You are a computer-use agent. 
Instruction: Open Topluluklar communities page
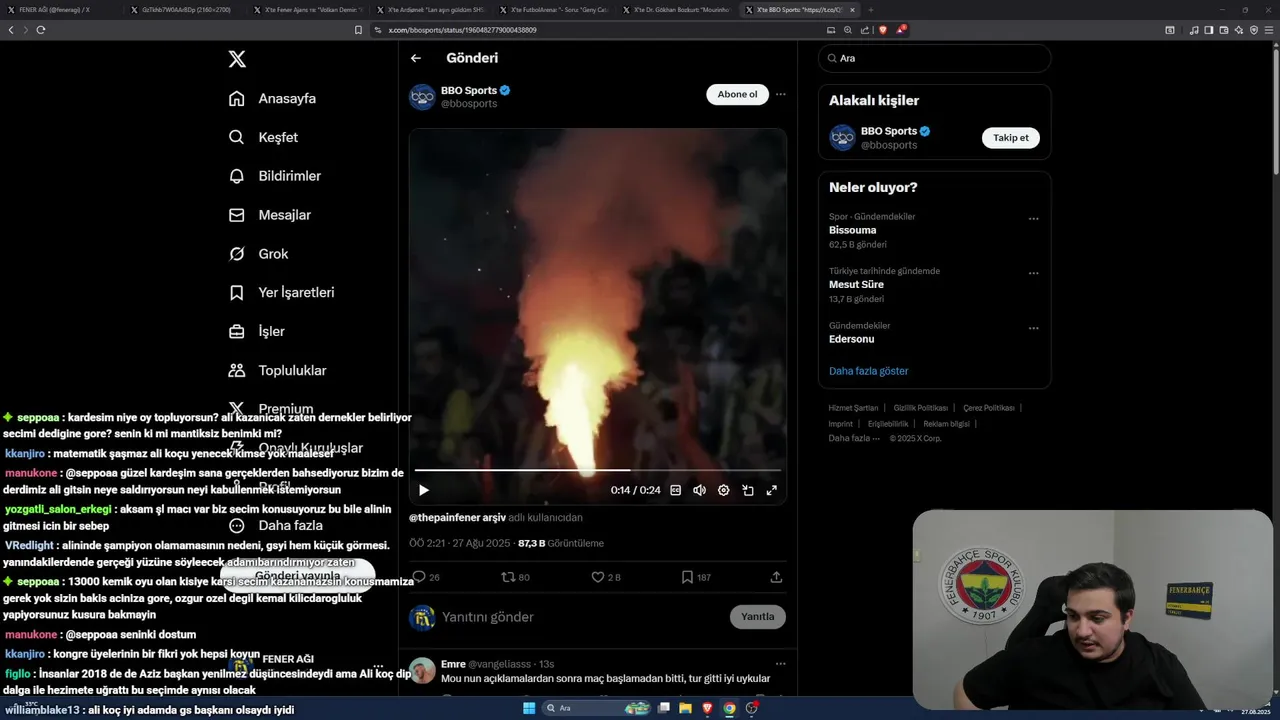coord(277,370)
